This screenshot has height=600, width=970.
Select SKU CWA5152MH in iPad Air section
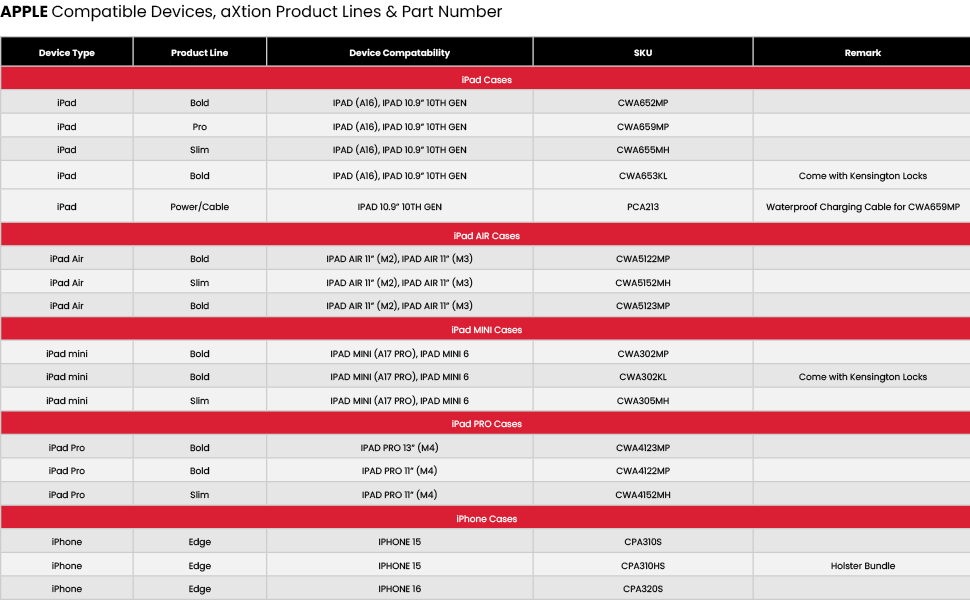tap(642, 283)
